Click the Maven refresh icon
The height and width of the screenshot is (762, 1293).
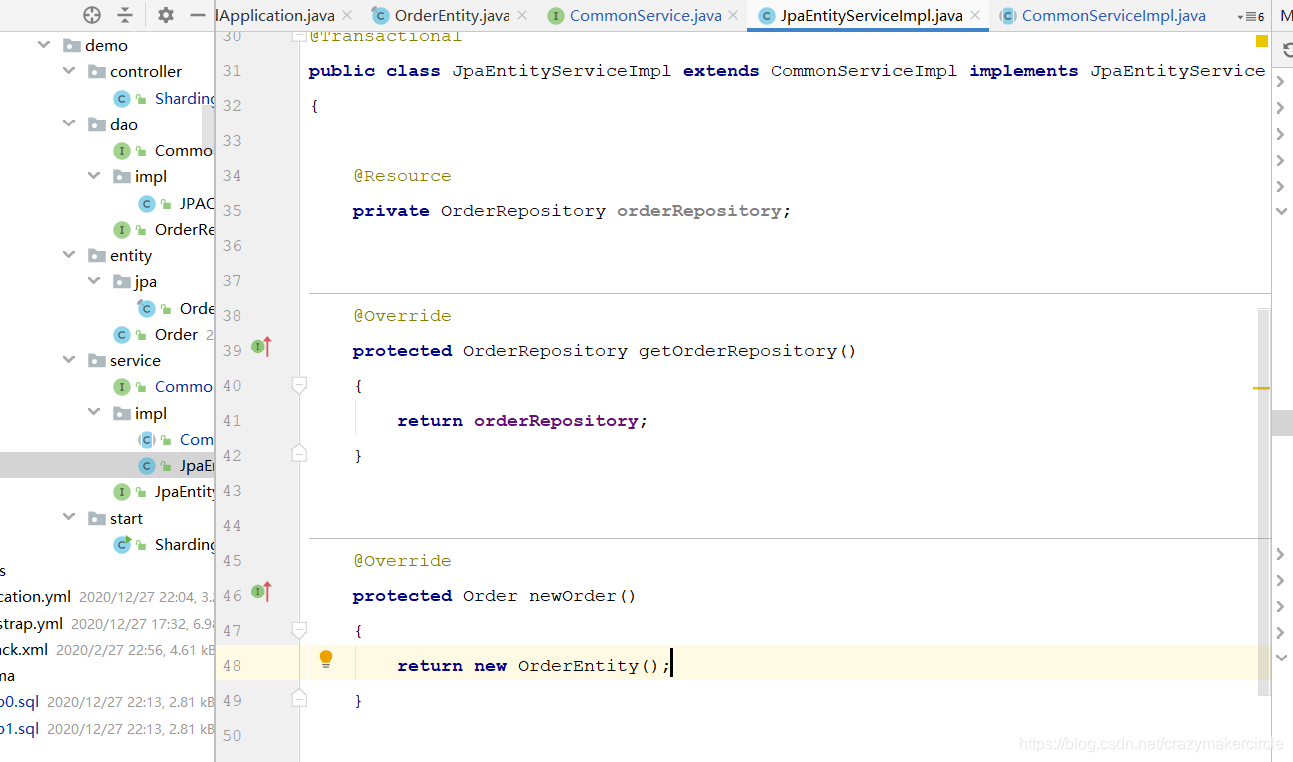tap(1288, 50)
